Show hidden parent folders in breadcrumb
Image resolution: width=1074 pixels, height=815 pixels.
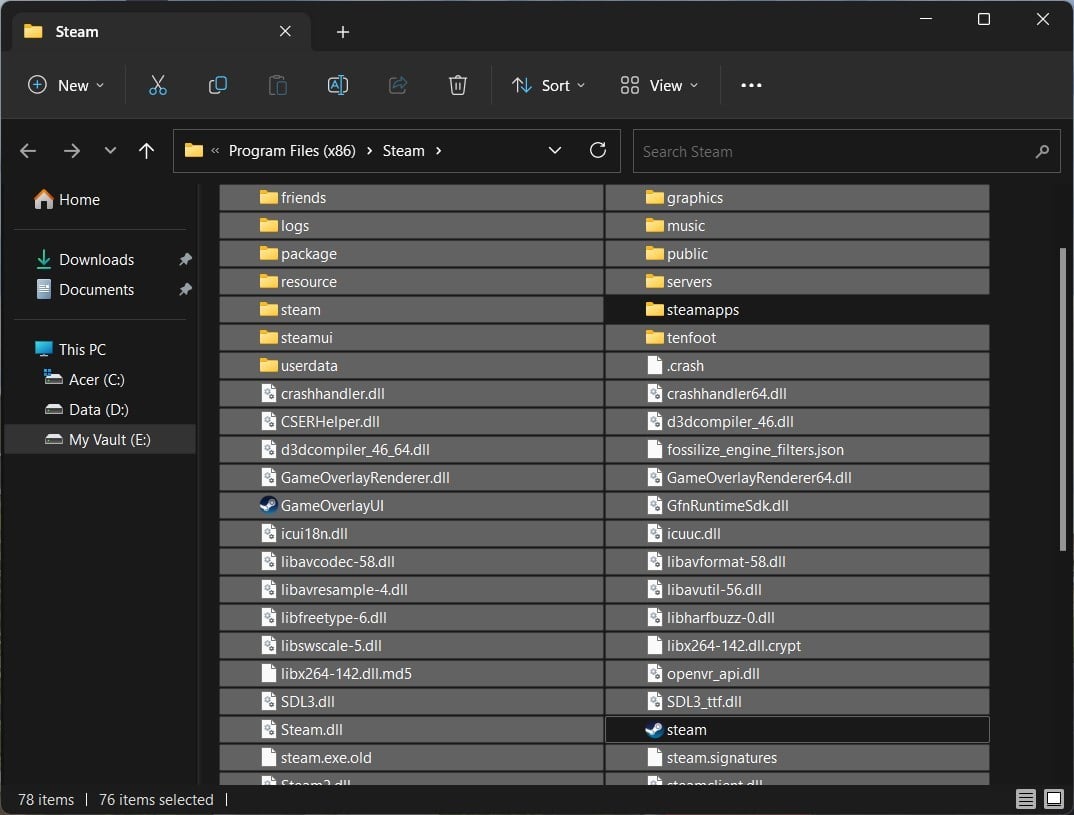(215, 151)
